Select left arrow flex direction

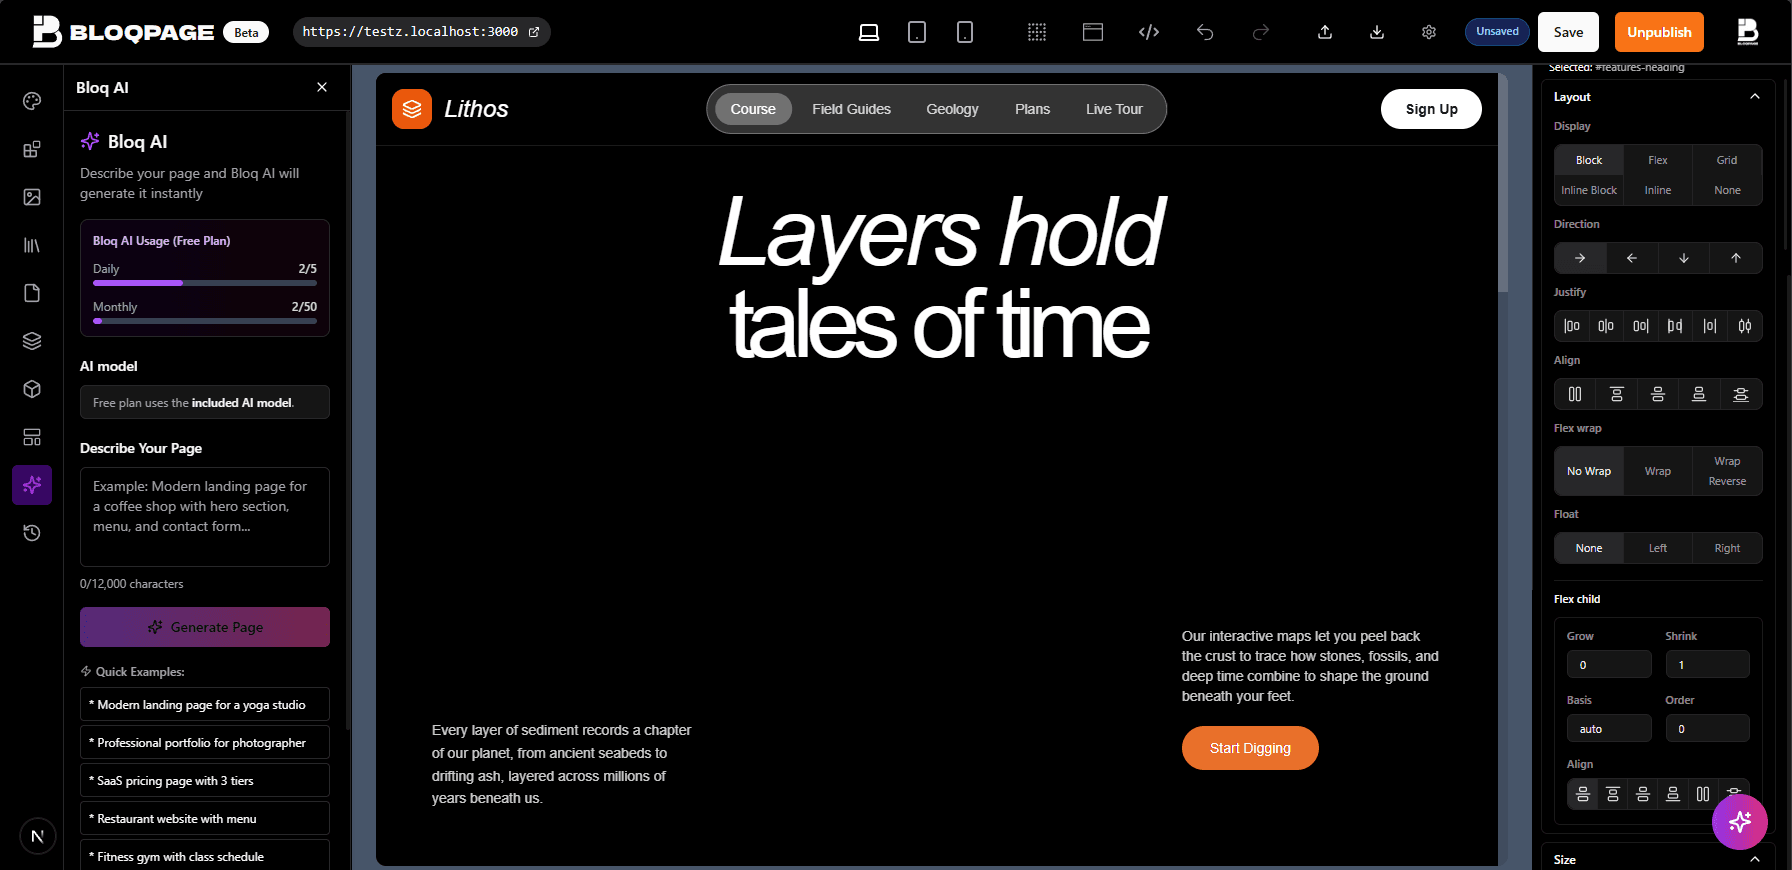[1632, 258]
